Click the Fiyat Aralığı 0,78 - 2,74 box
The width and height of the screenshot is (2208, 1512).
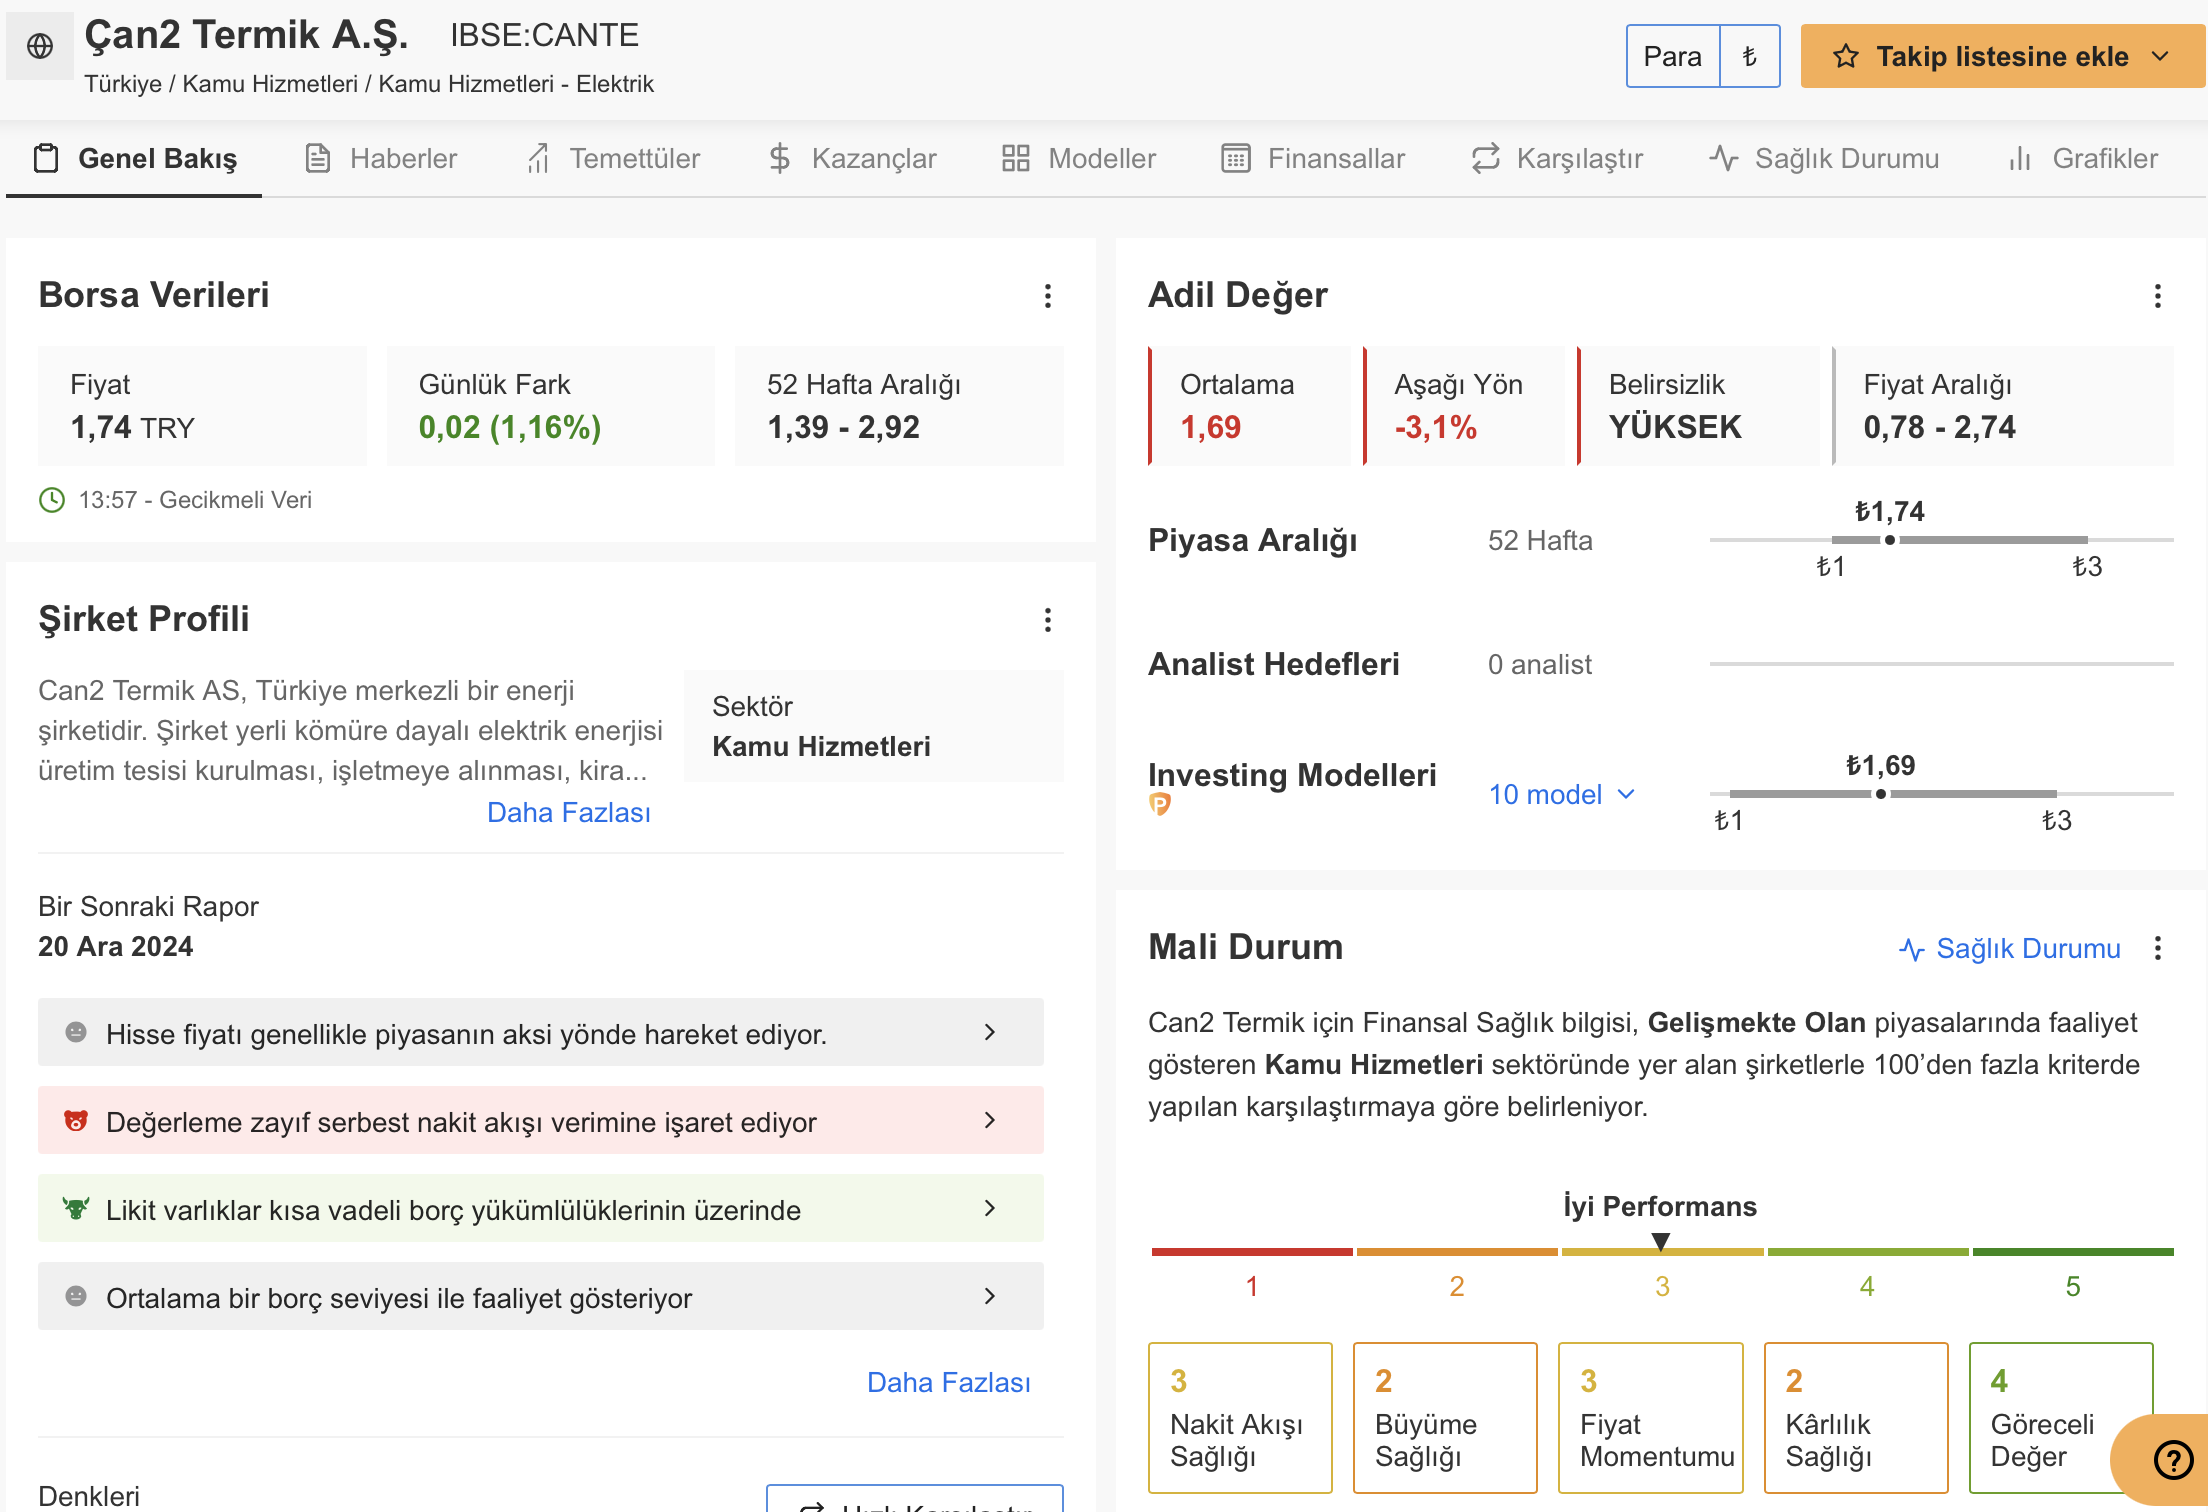point(2003,406)
